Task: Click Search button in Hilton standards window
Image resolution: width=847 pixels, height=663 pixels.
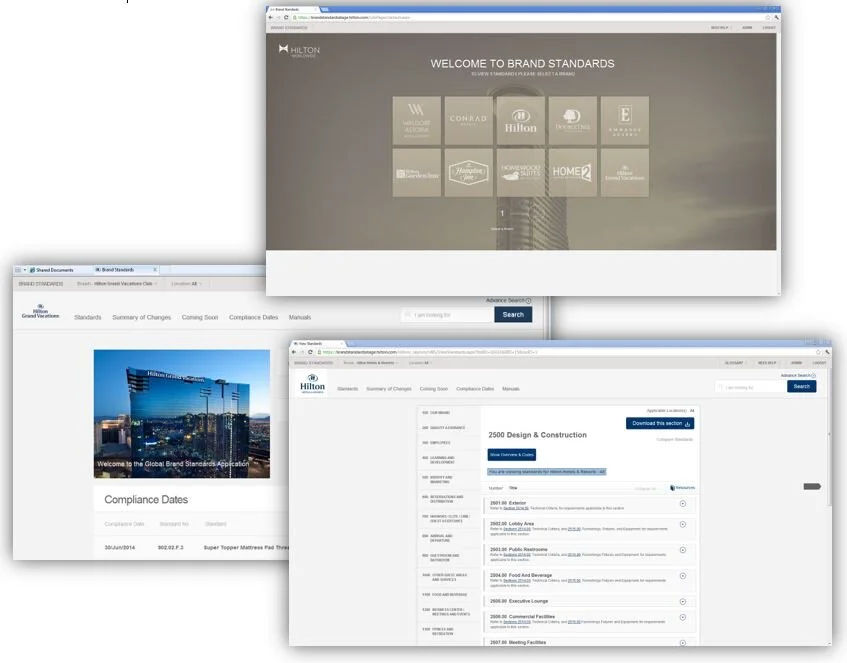Action: pos(802,386)
